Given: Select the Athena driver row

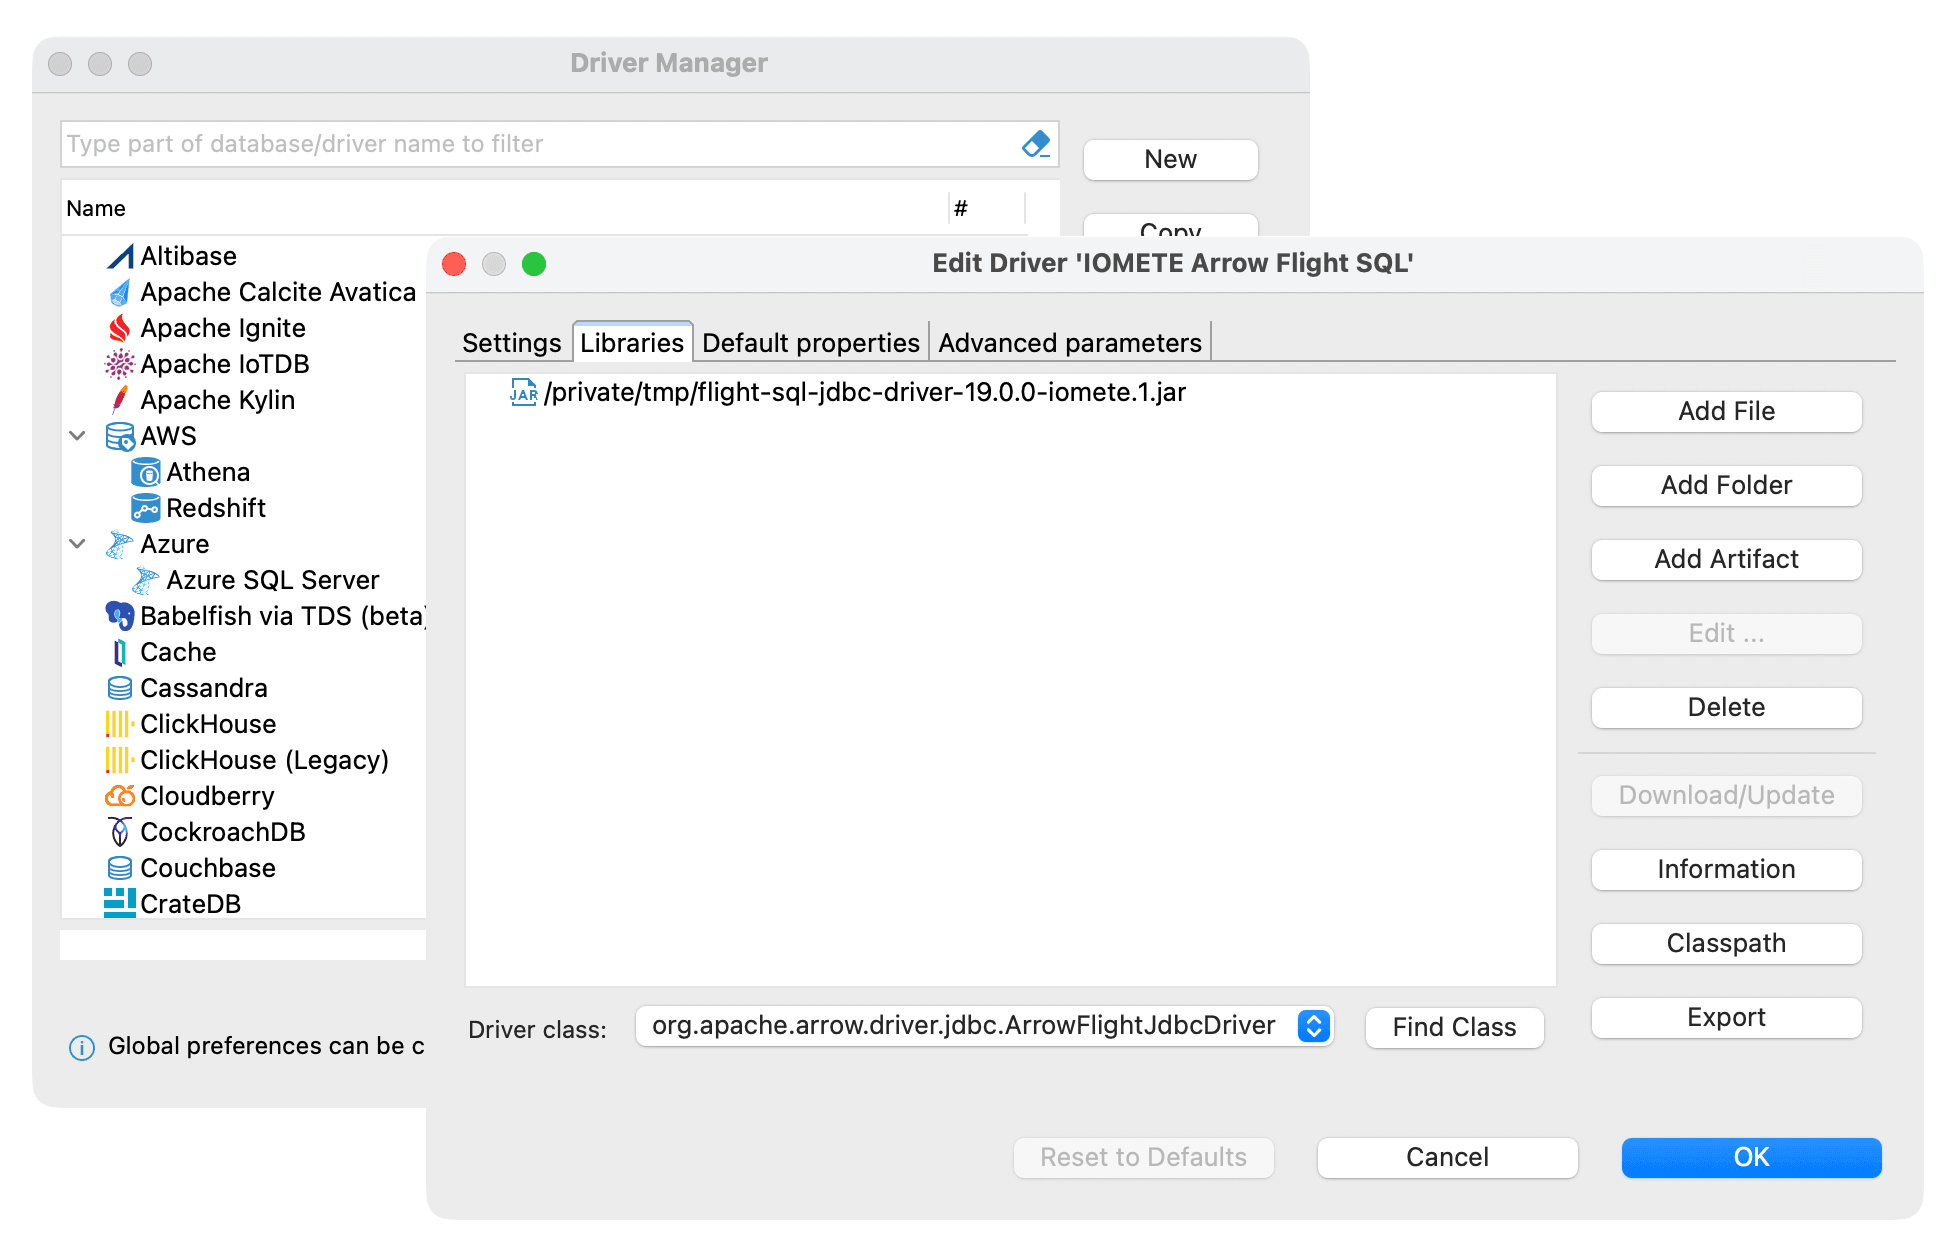Looking at the screenshot, I should click(208, 473).
